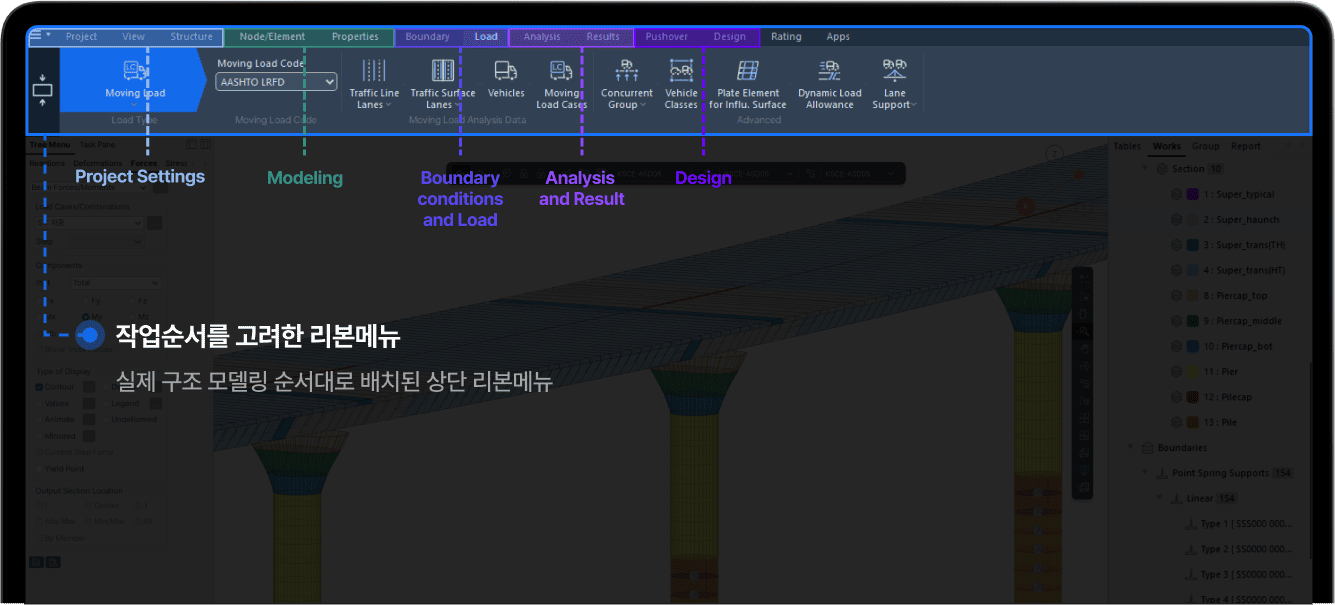
Task: Click the ribbon collapse icon at left
Action: click(42, 90)
